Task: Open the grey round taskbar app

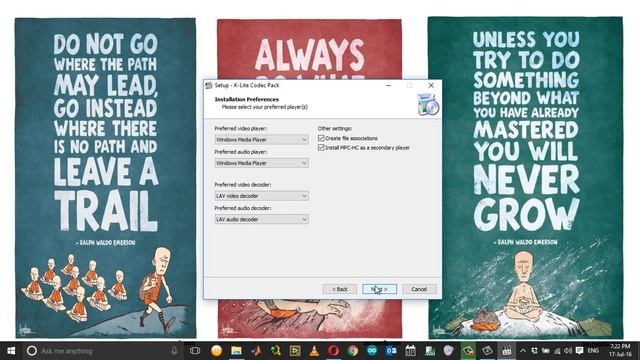Action: (449, 351)
